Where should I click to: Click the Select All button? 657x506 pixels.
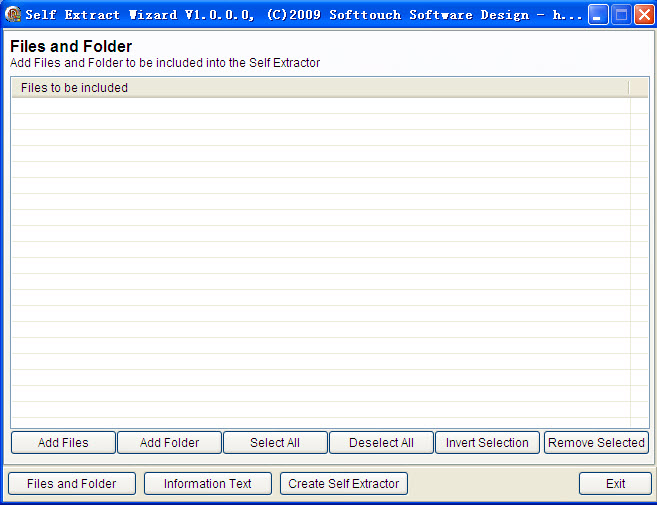pyautogui.click(x=275, y=443)
